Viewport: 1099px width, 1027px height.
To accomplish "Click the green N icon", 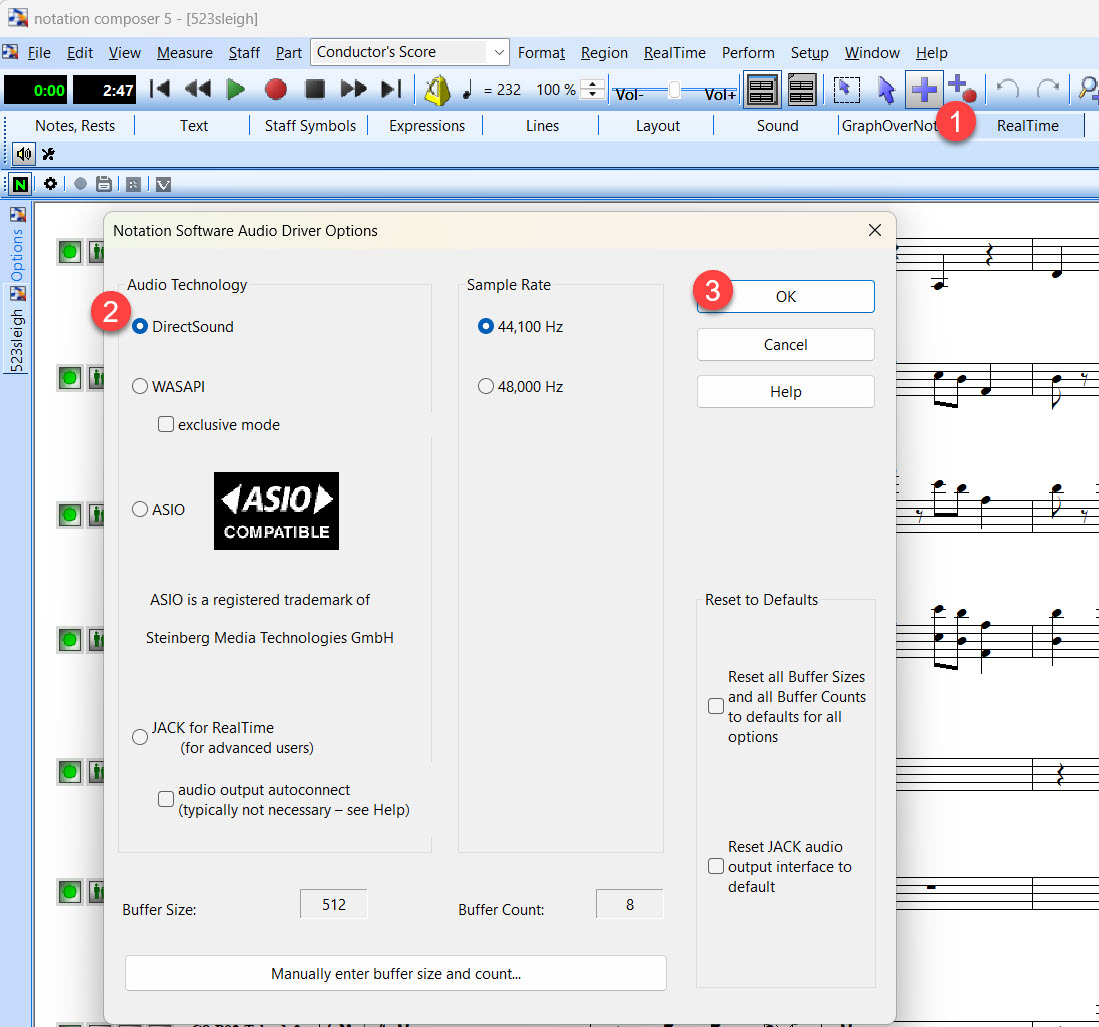I will click(x=20, y=184).
